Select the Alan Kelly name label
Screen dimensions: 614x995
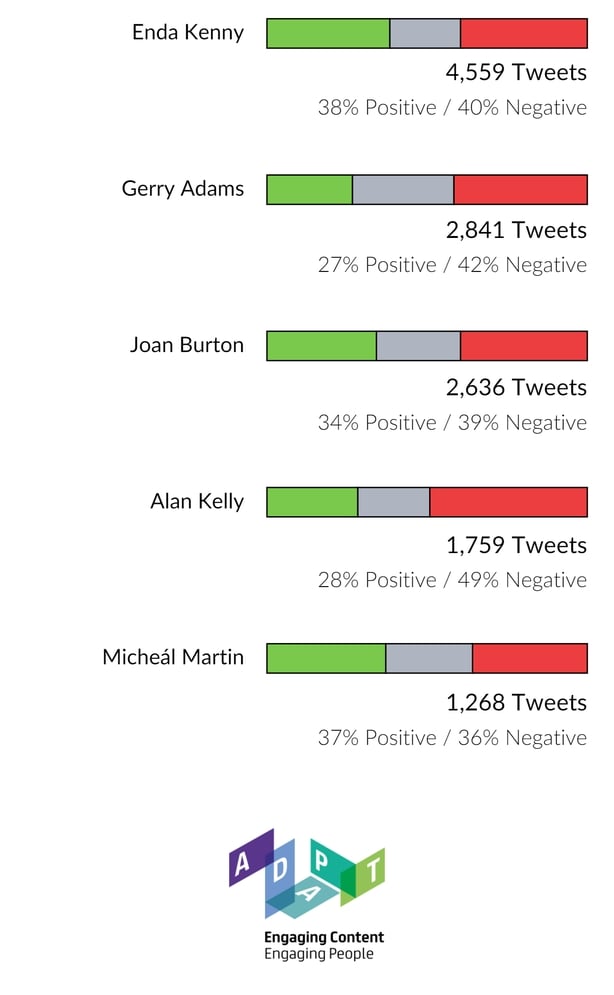click(197, 501)
